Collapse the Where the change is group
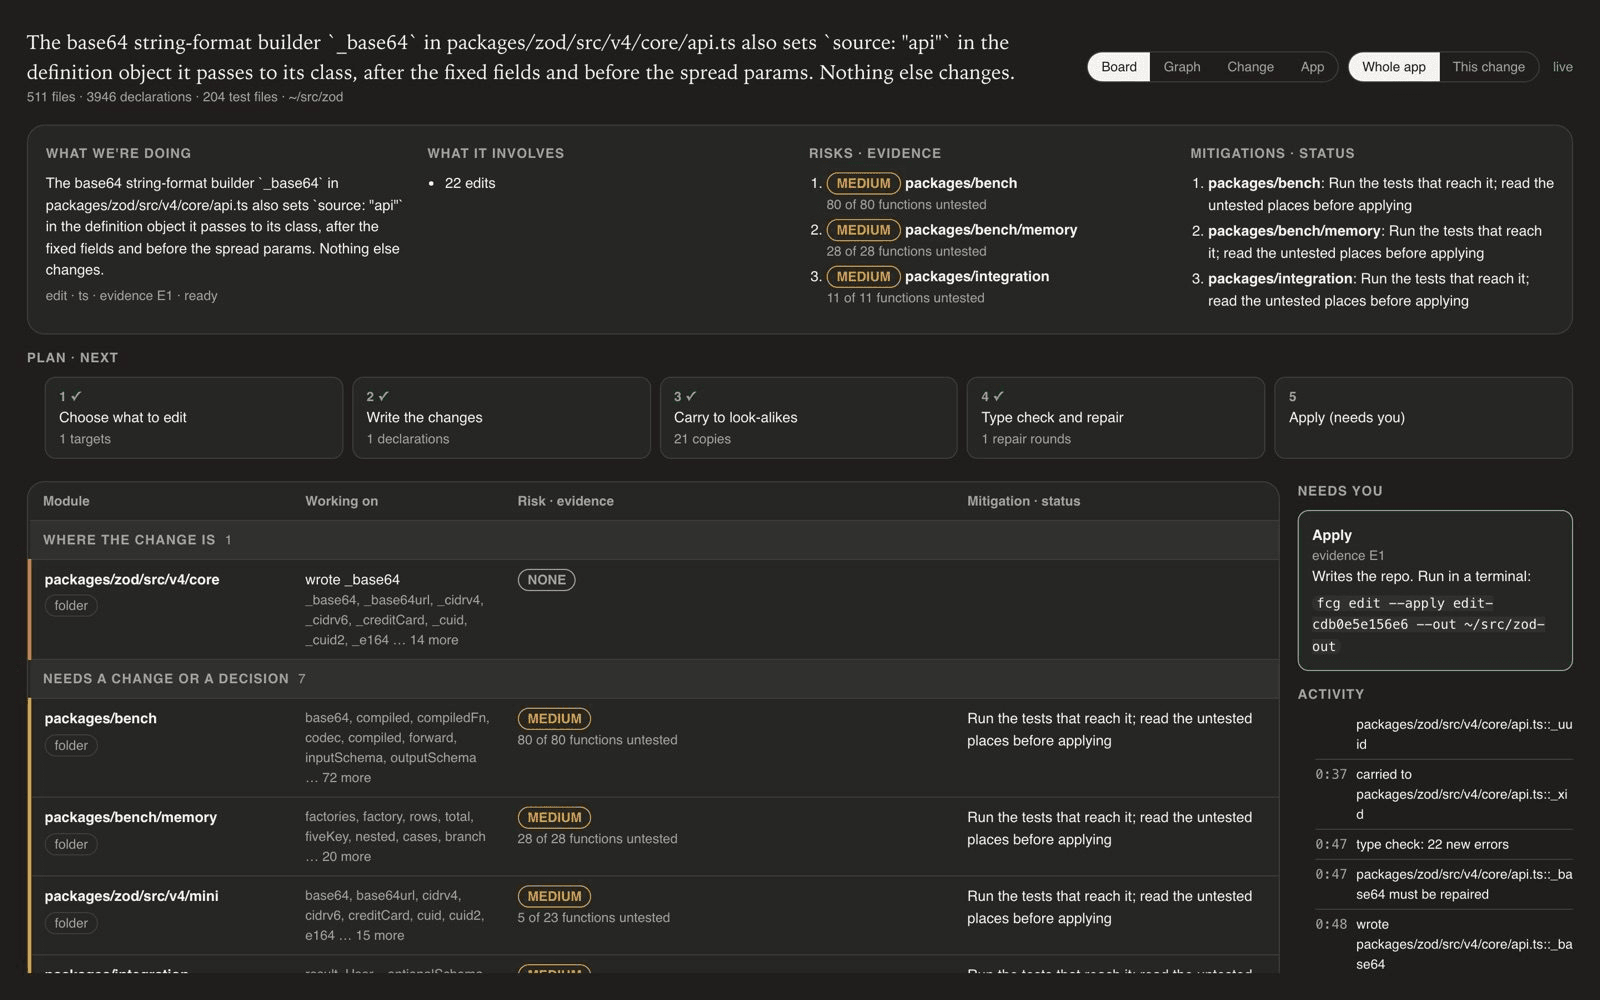This screenshot has height=1000, width=1600. click(x=653, y=540)
